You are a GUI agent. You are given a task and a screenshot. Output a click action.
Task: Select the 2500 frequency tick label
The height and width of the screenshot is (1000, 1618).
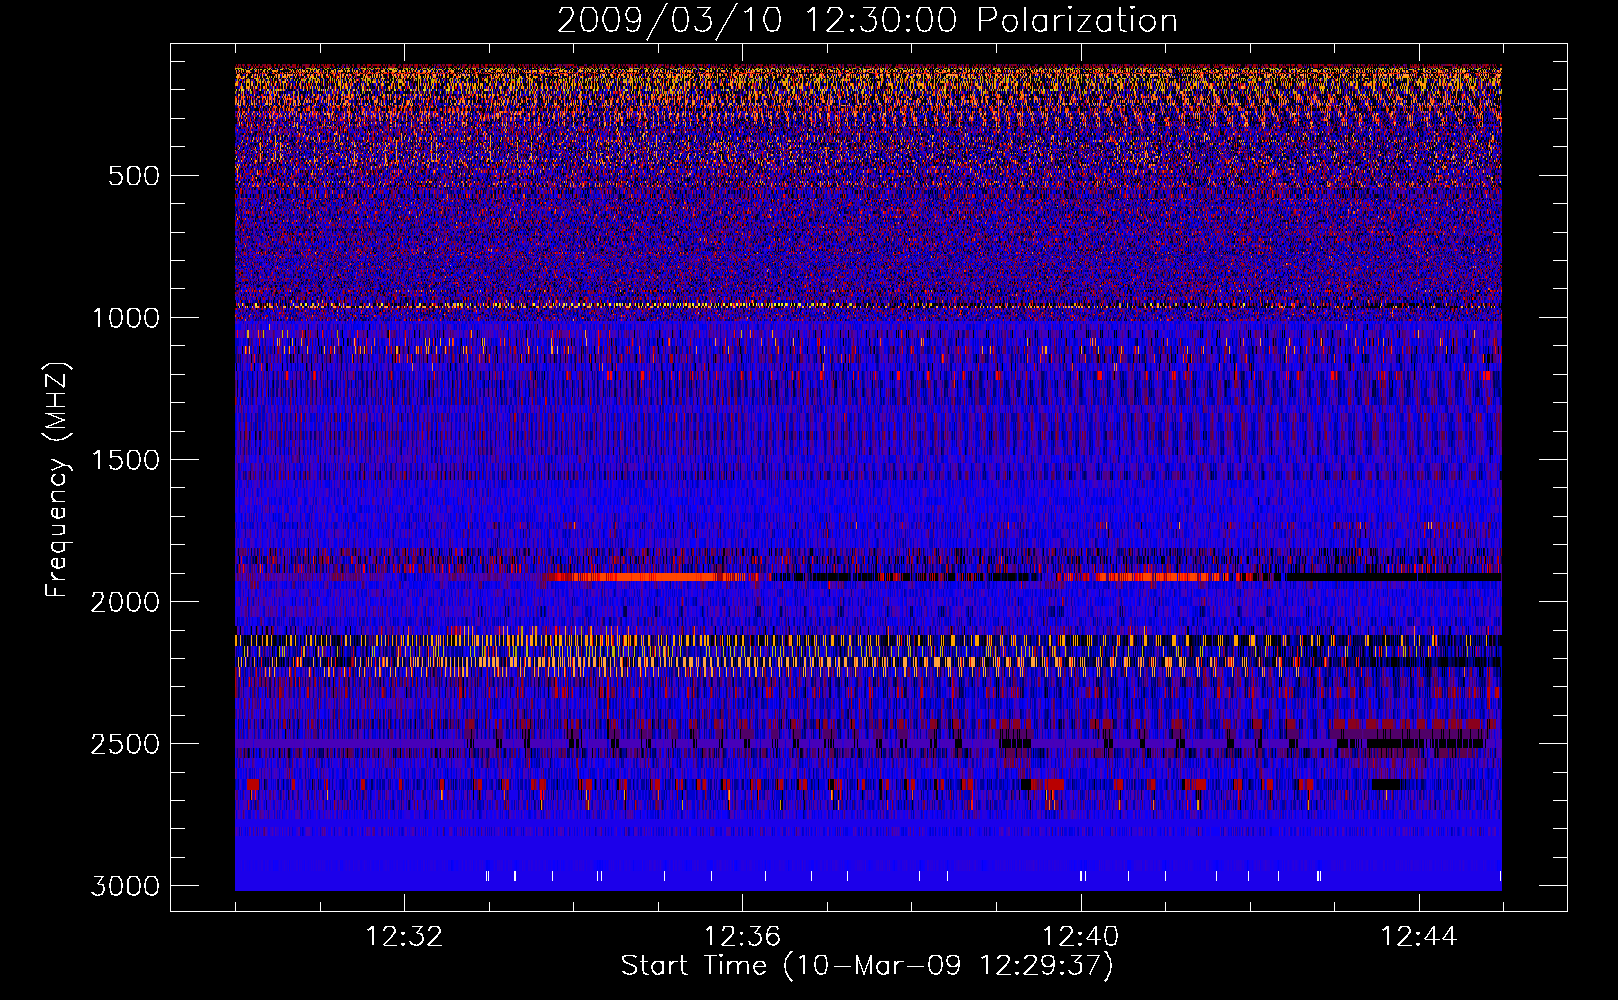pyautogui.click(x=125, y=744)
